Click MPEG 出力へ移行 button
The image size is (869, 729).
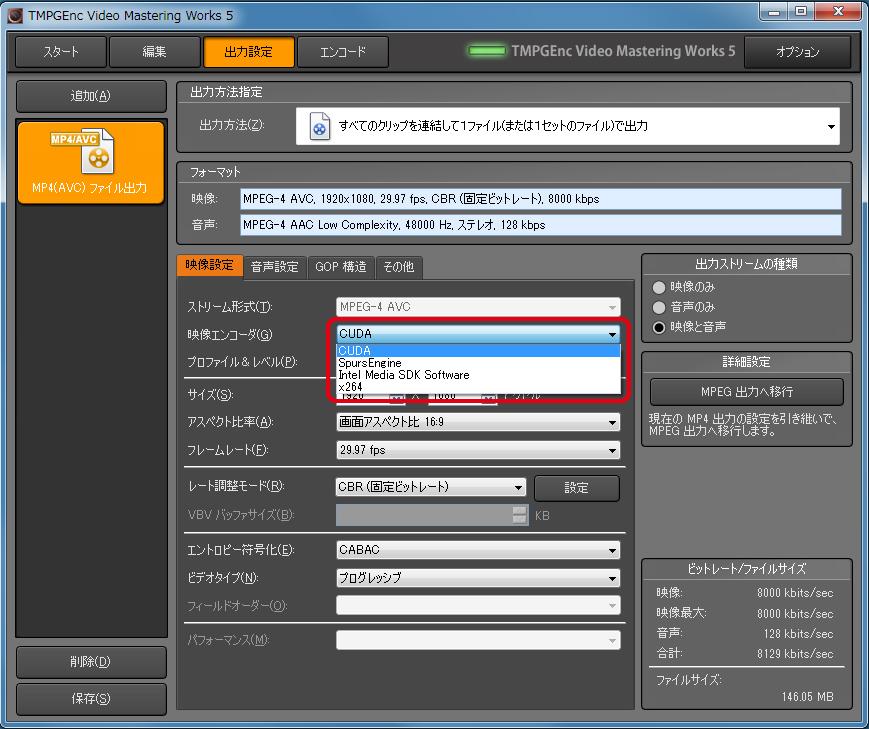click(x=747, y=392)
